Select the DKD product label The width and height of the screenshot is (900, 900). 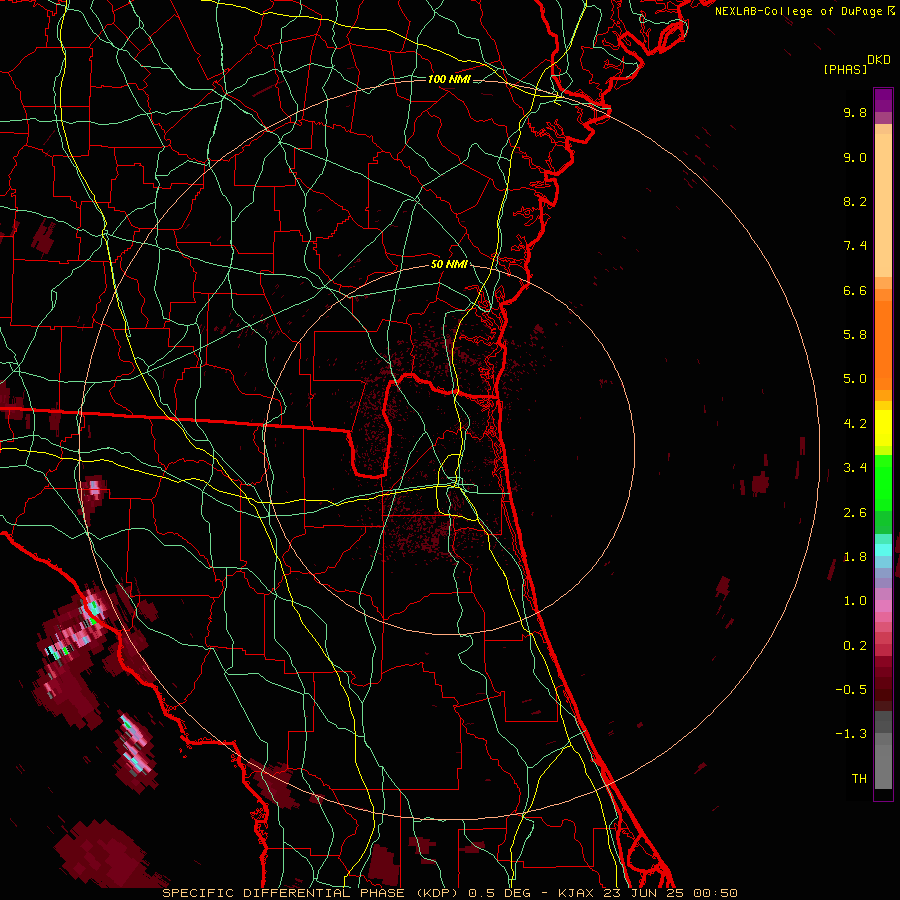[879, 60]
